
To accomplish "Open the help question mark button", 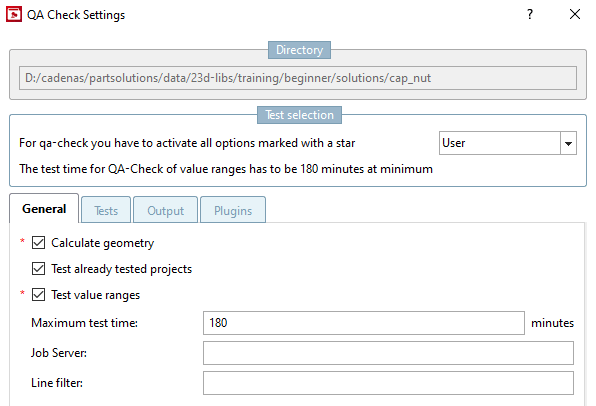I will coord(530,14).
